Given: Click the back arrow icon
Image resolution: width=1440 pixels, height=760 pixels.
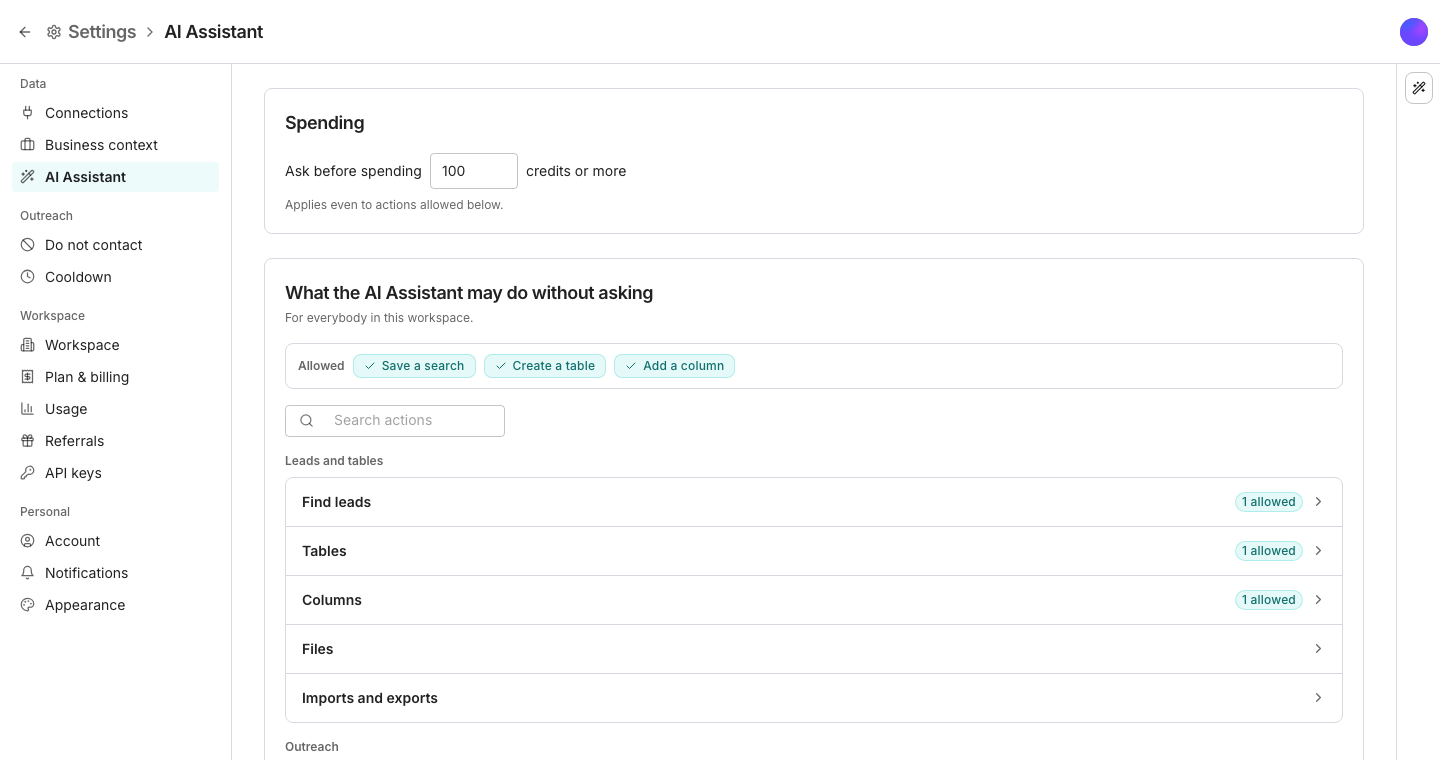Looking at the screenshot, I should coord(25,32).
